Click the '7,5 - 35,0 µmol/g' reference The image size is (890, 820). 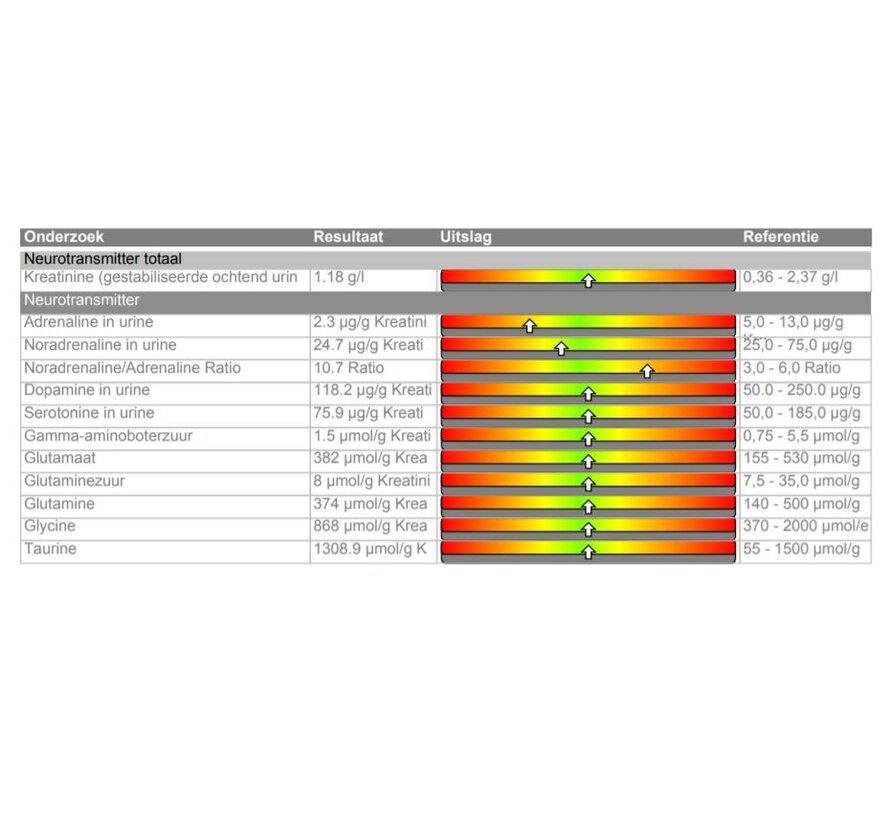tap(801, 481)
